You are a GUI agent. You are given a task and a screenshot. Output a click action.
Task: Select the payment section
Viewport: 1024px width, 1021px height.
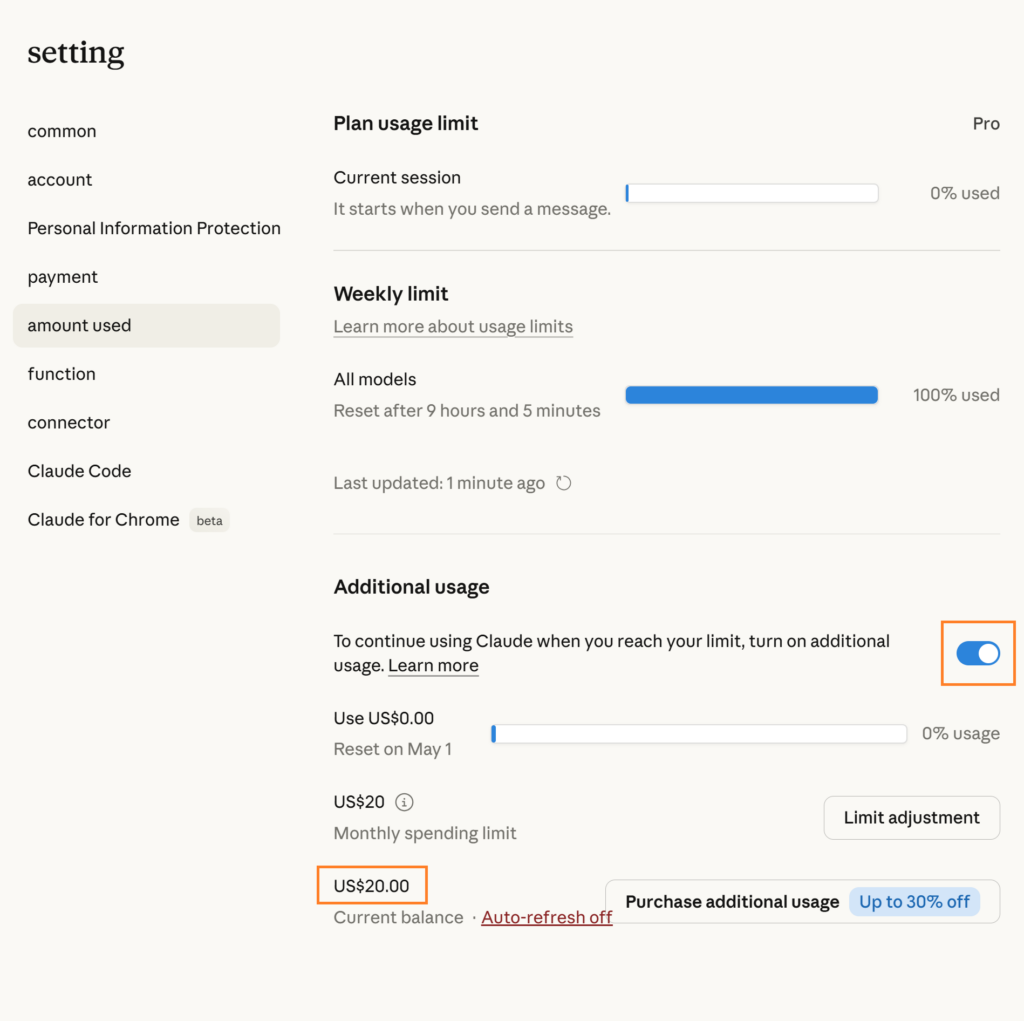63,277
